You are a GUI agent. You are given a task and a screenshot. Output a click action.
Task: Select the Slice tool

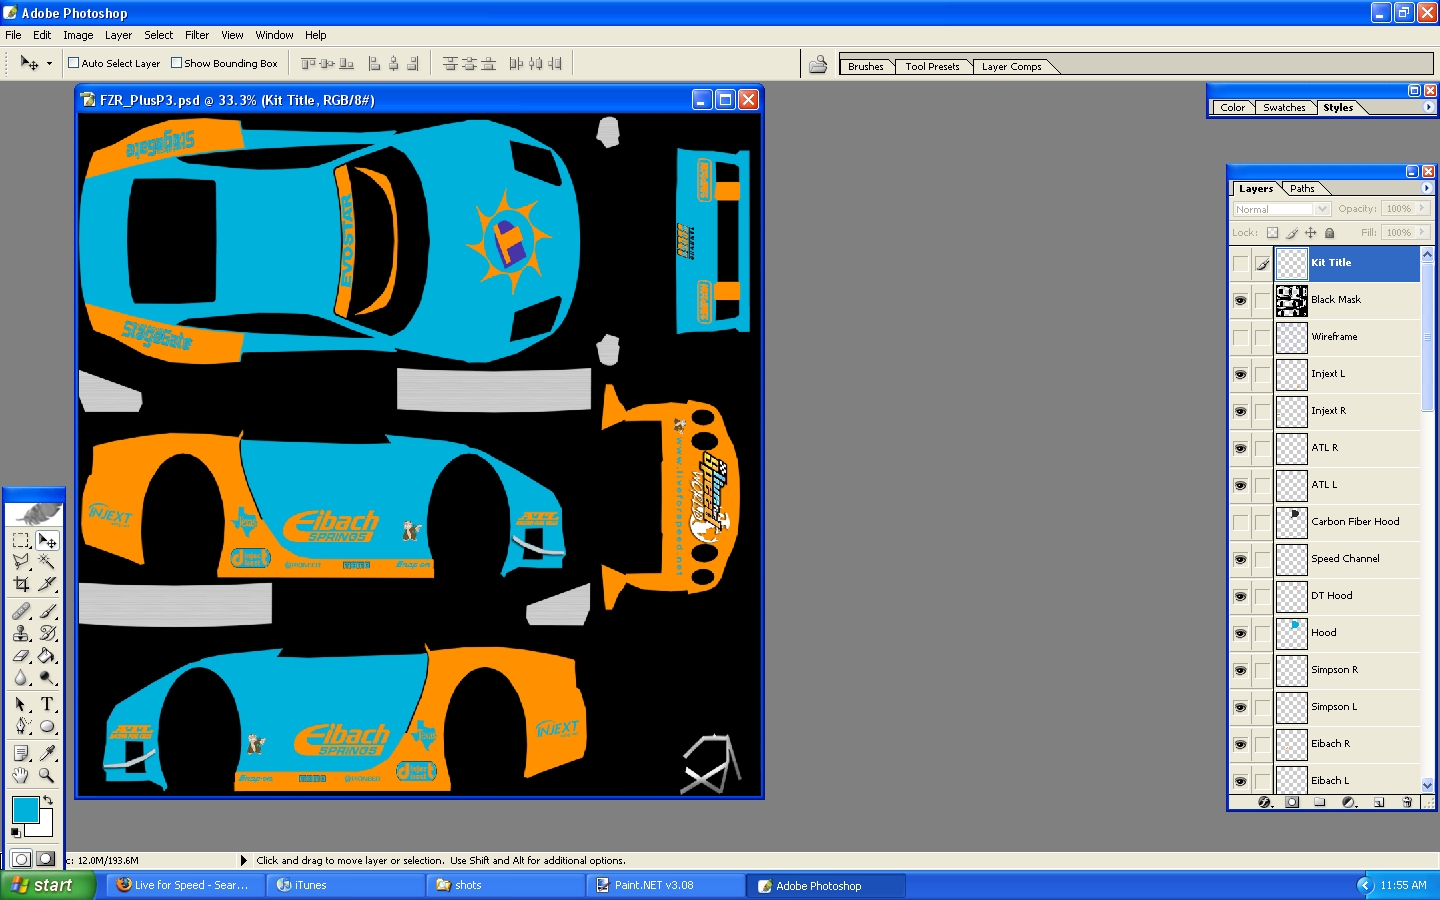click(47, 584)
